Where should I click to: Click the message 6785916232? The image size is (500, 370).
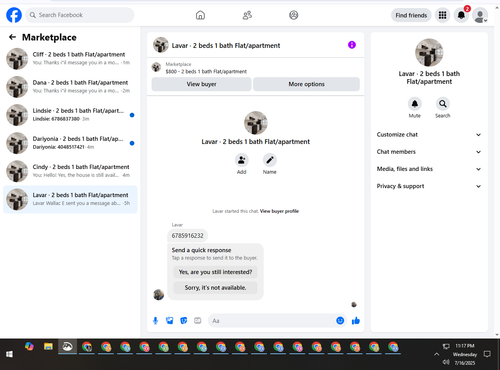tap(188, 236)
